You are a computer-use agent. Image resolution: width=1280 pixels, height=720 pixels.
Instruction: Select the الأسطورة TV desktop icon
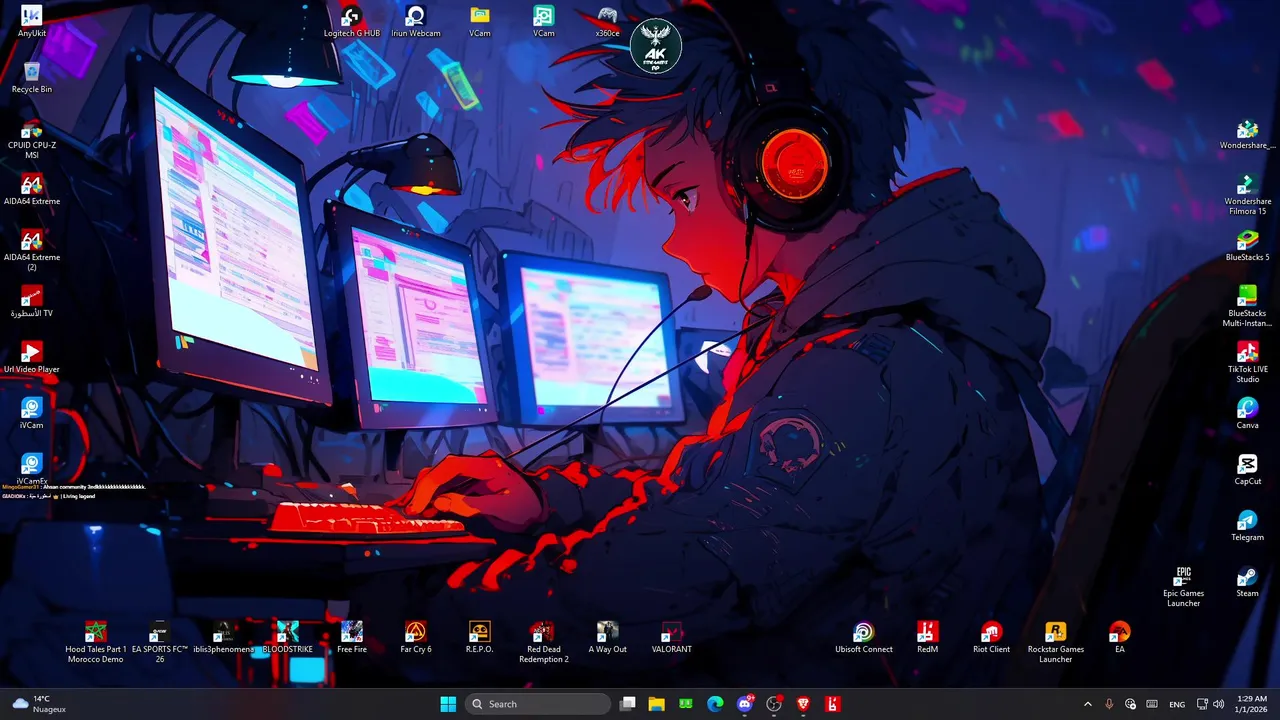pyautogui.click(x=32, y=301)
